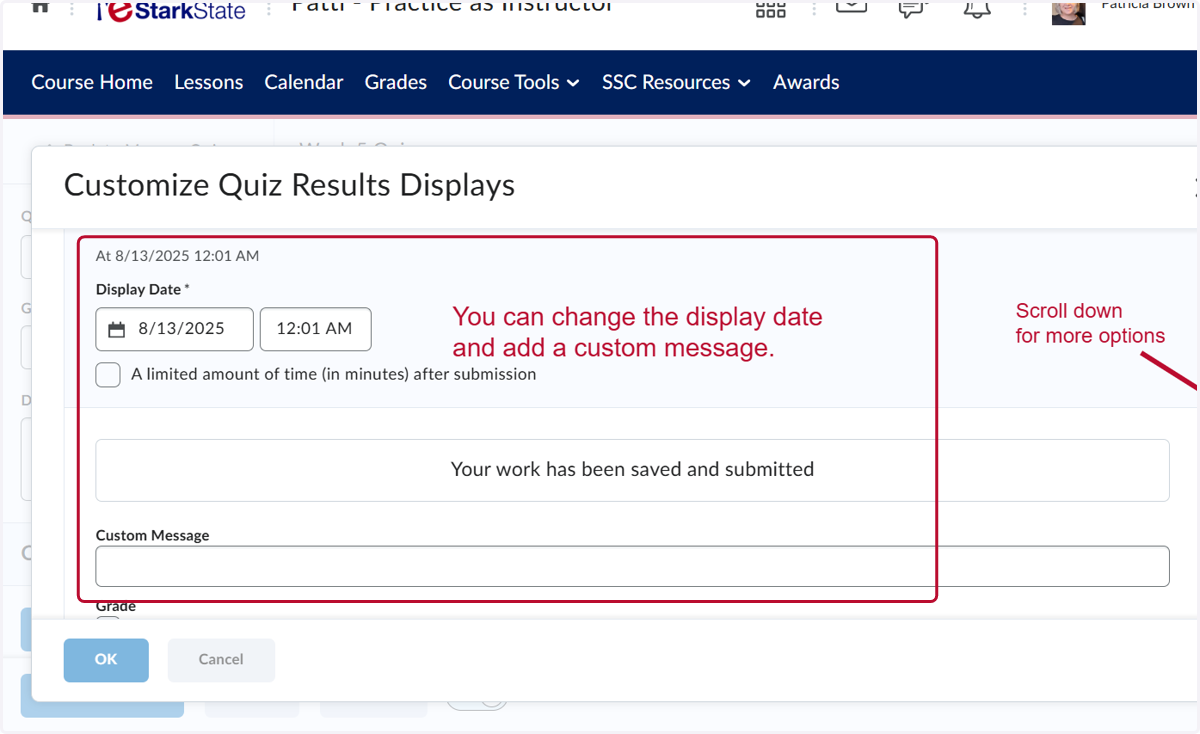Open the Lessons page
The height and width of the screenshot is (734, 1200).
(x=208, y=82)
